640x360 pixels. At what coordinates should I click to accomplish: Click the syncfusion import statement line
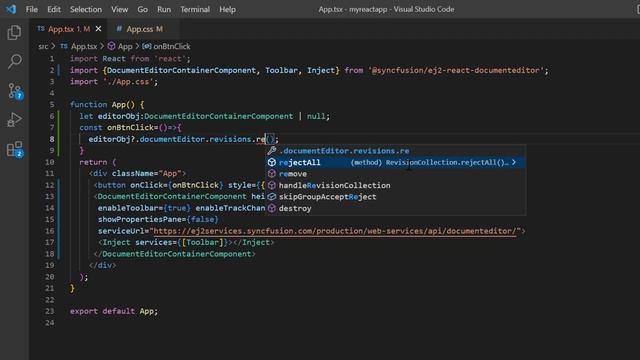[309, 70]
